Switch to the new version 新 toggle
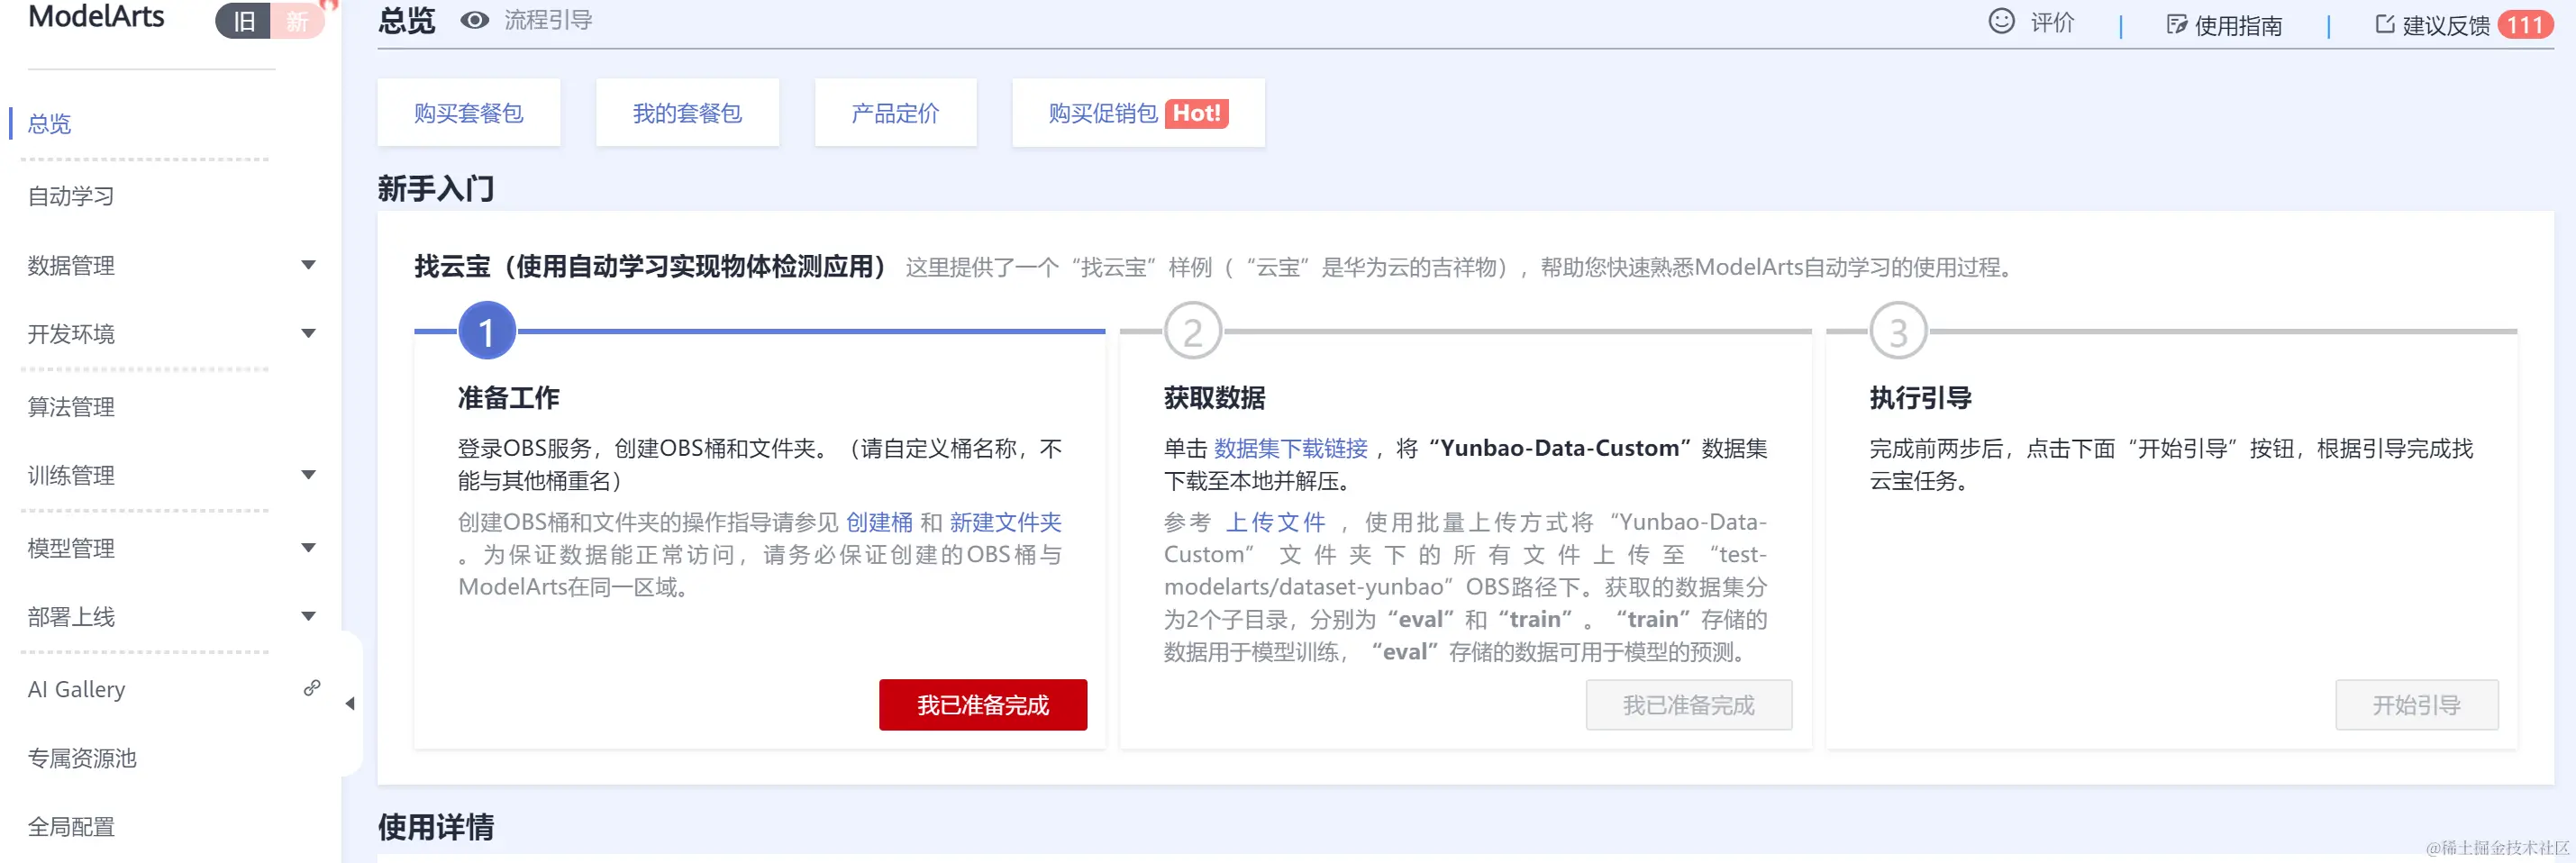This screenshot has width=2576, height=863. point(297,21)
